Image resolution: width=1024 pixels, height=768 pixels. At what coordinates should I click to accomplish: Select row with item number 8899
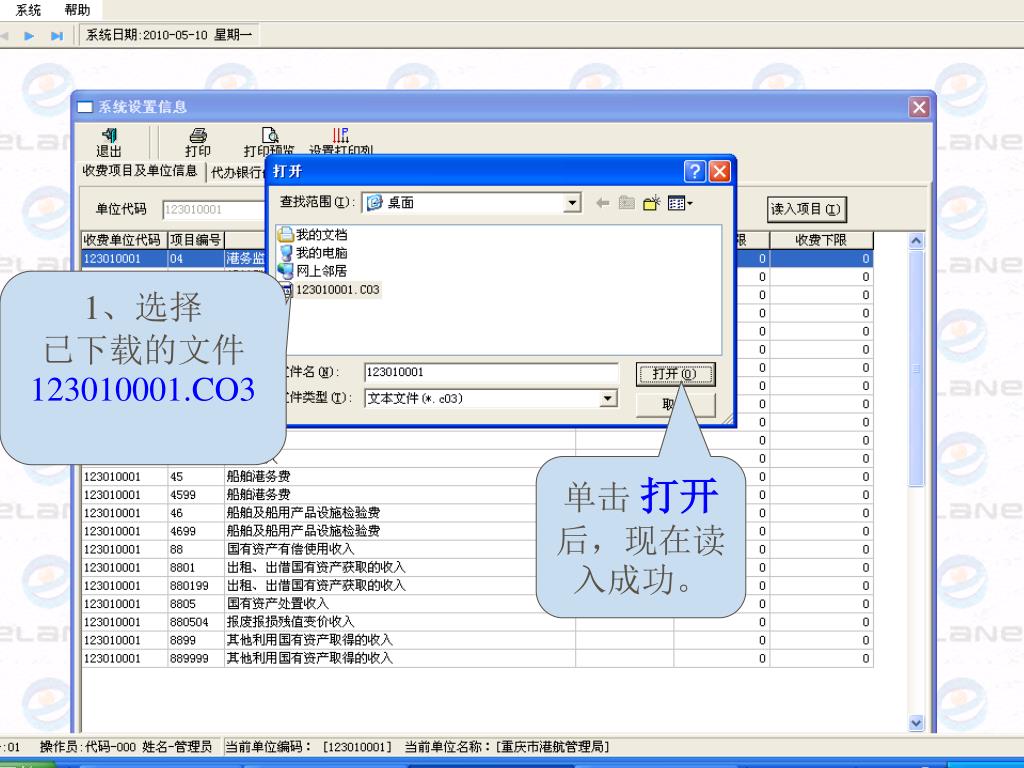[477, 640]
